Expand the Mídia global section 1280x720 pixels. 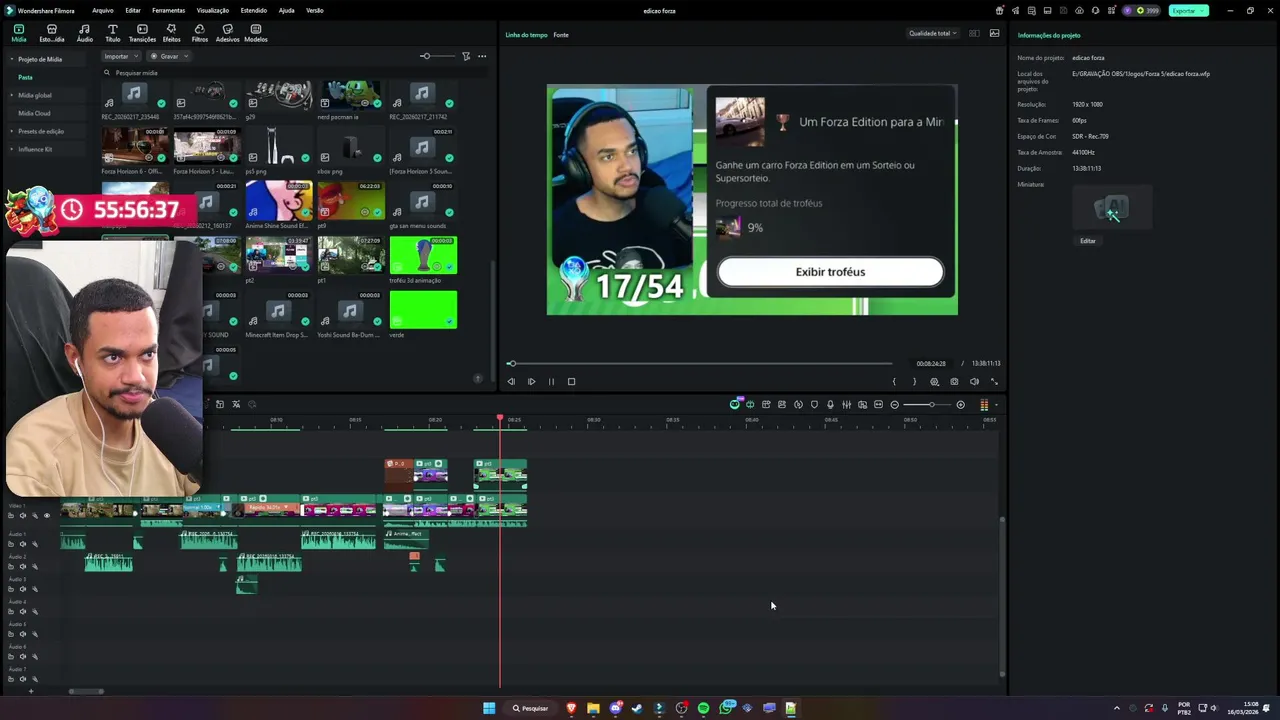(x=12, y=95)
